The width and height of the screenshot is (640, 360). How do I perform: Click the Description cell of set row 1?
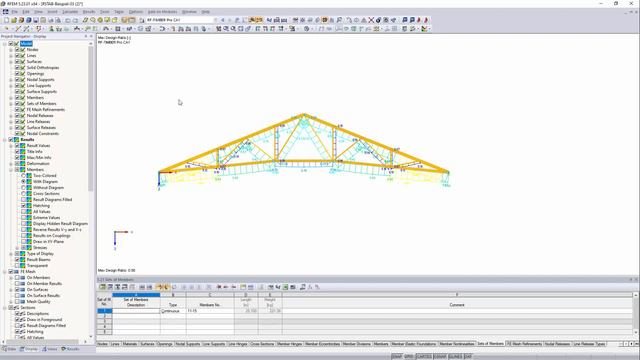point(136,311)
